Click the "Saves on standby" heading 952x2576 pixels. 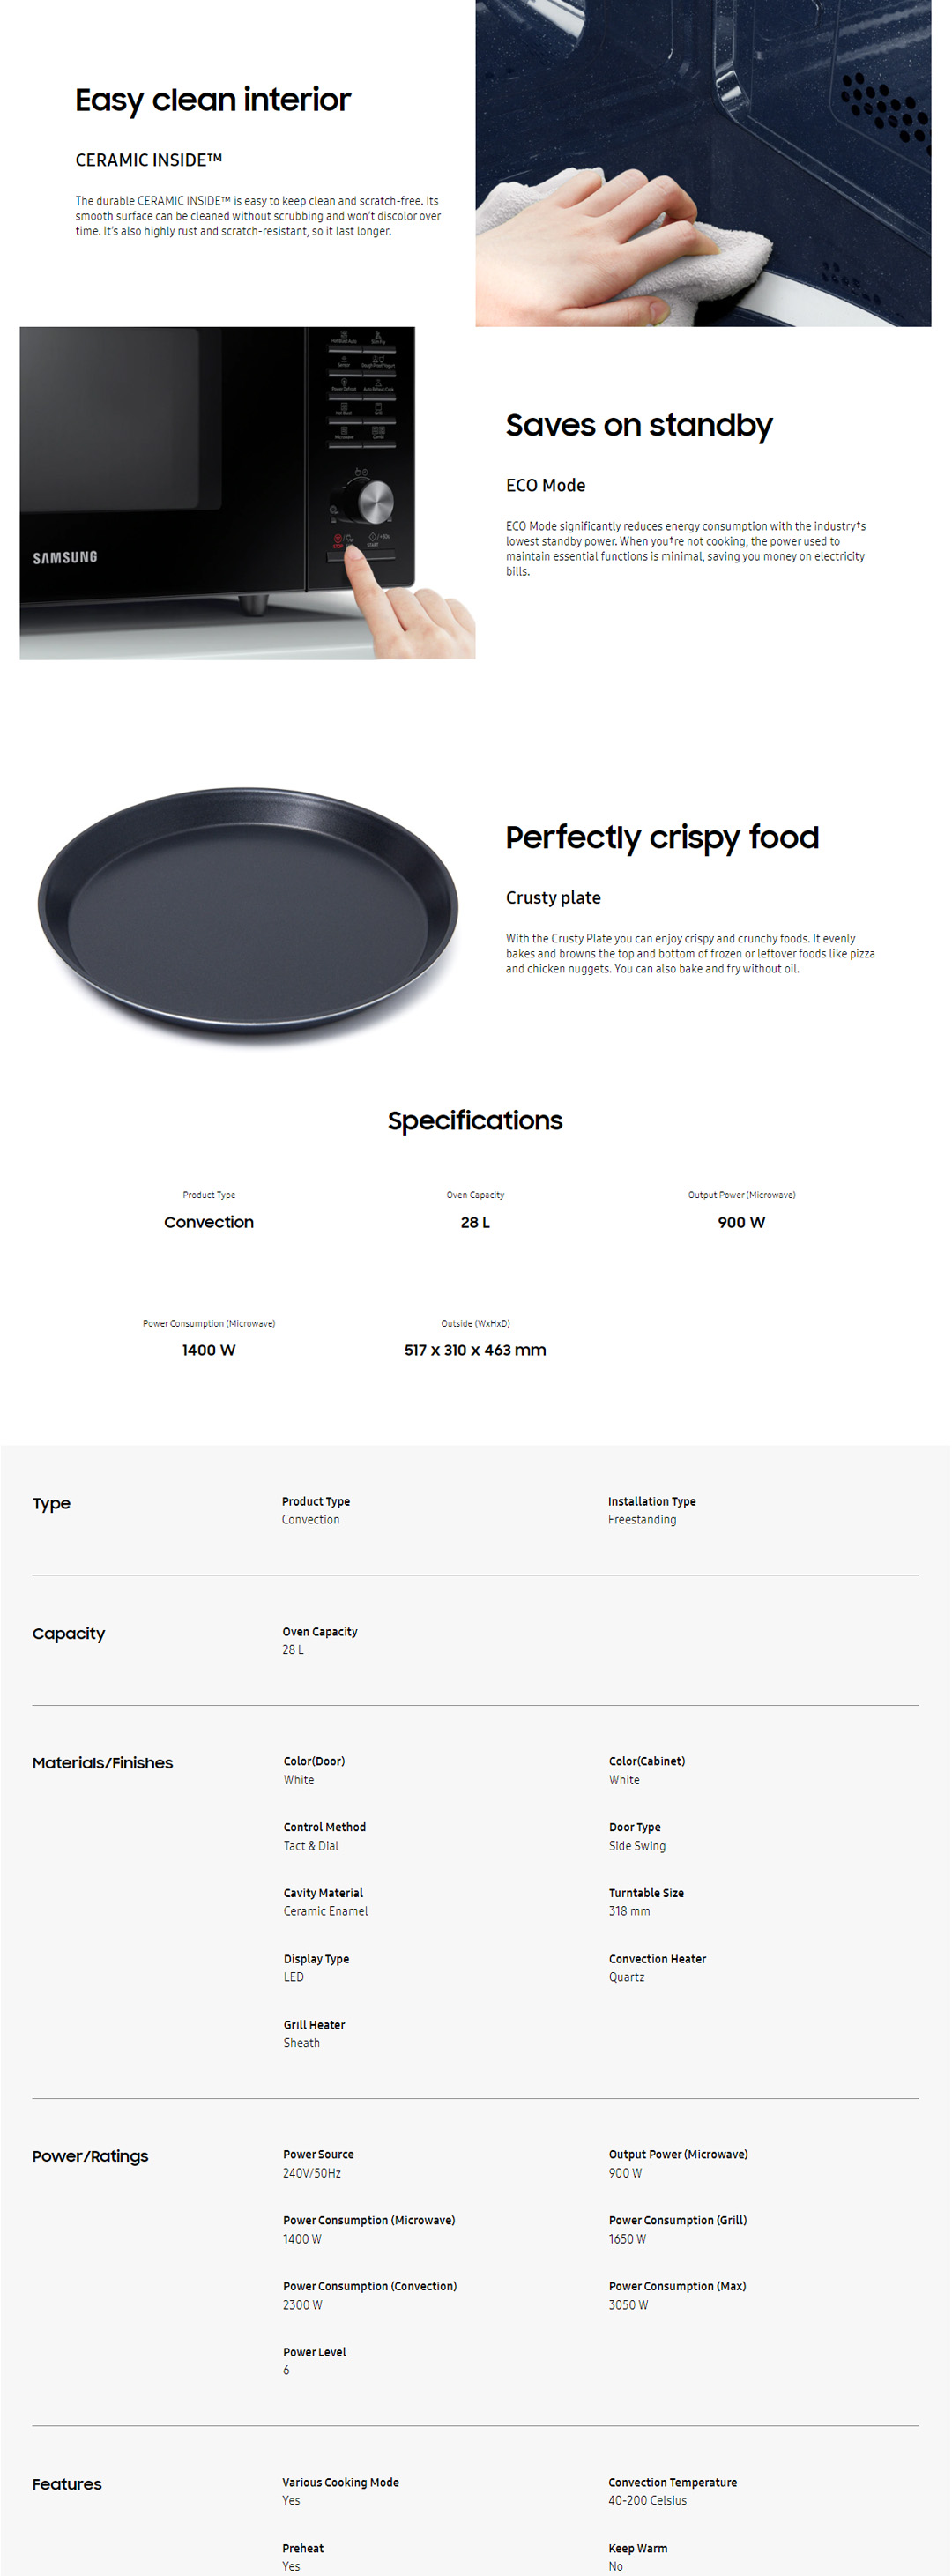pos(639,426)
